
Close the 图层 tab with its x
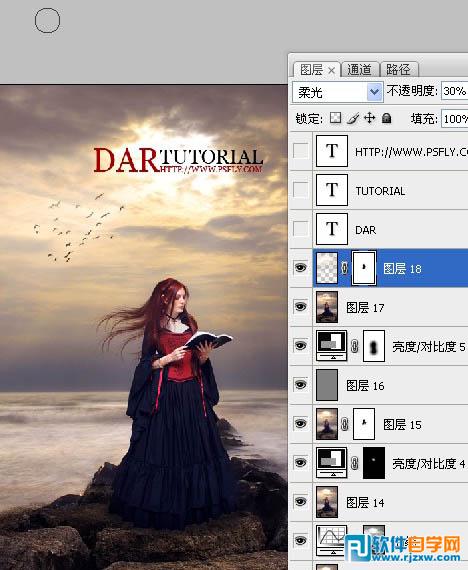tap(331, 71)
